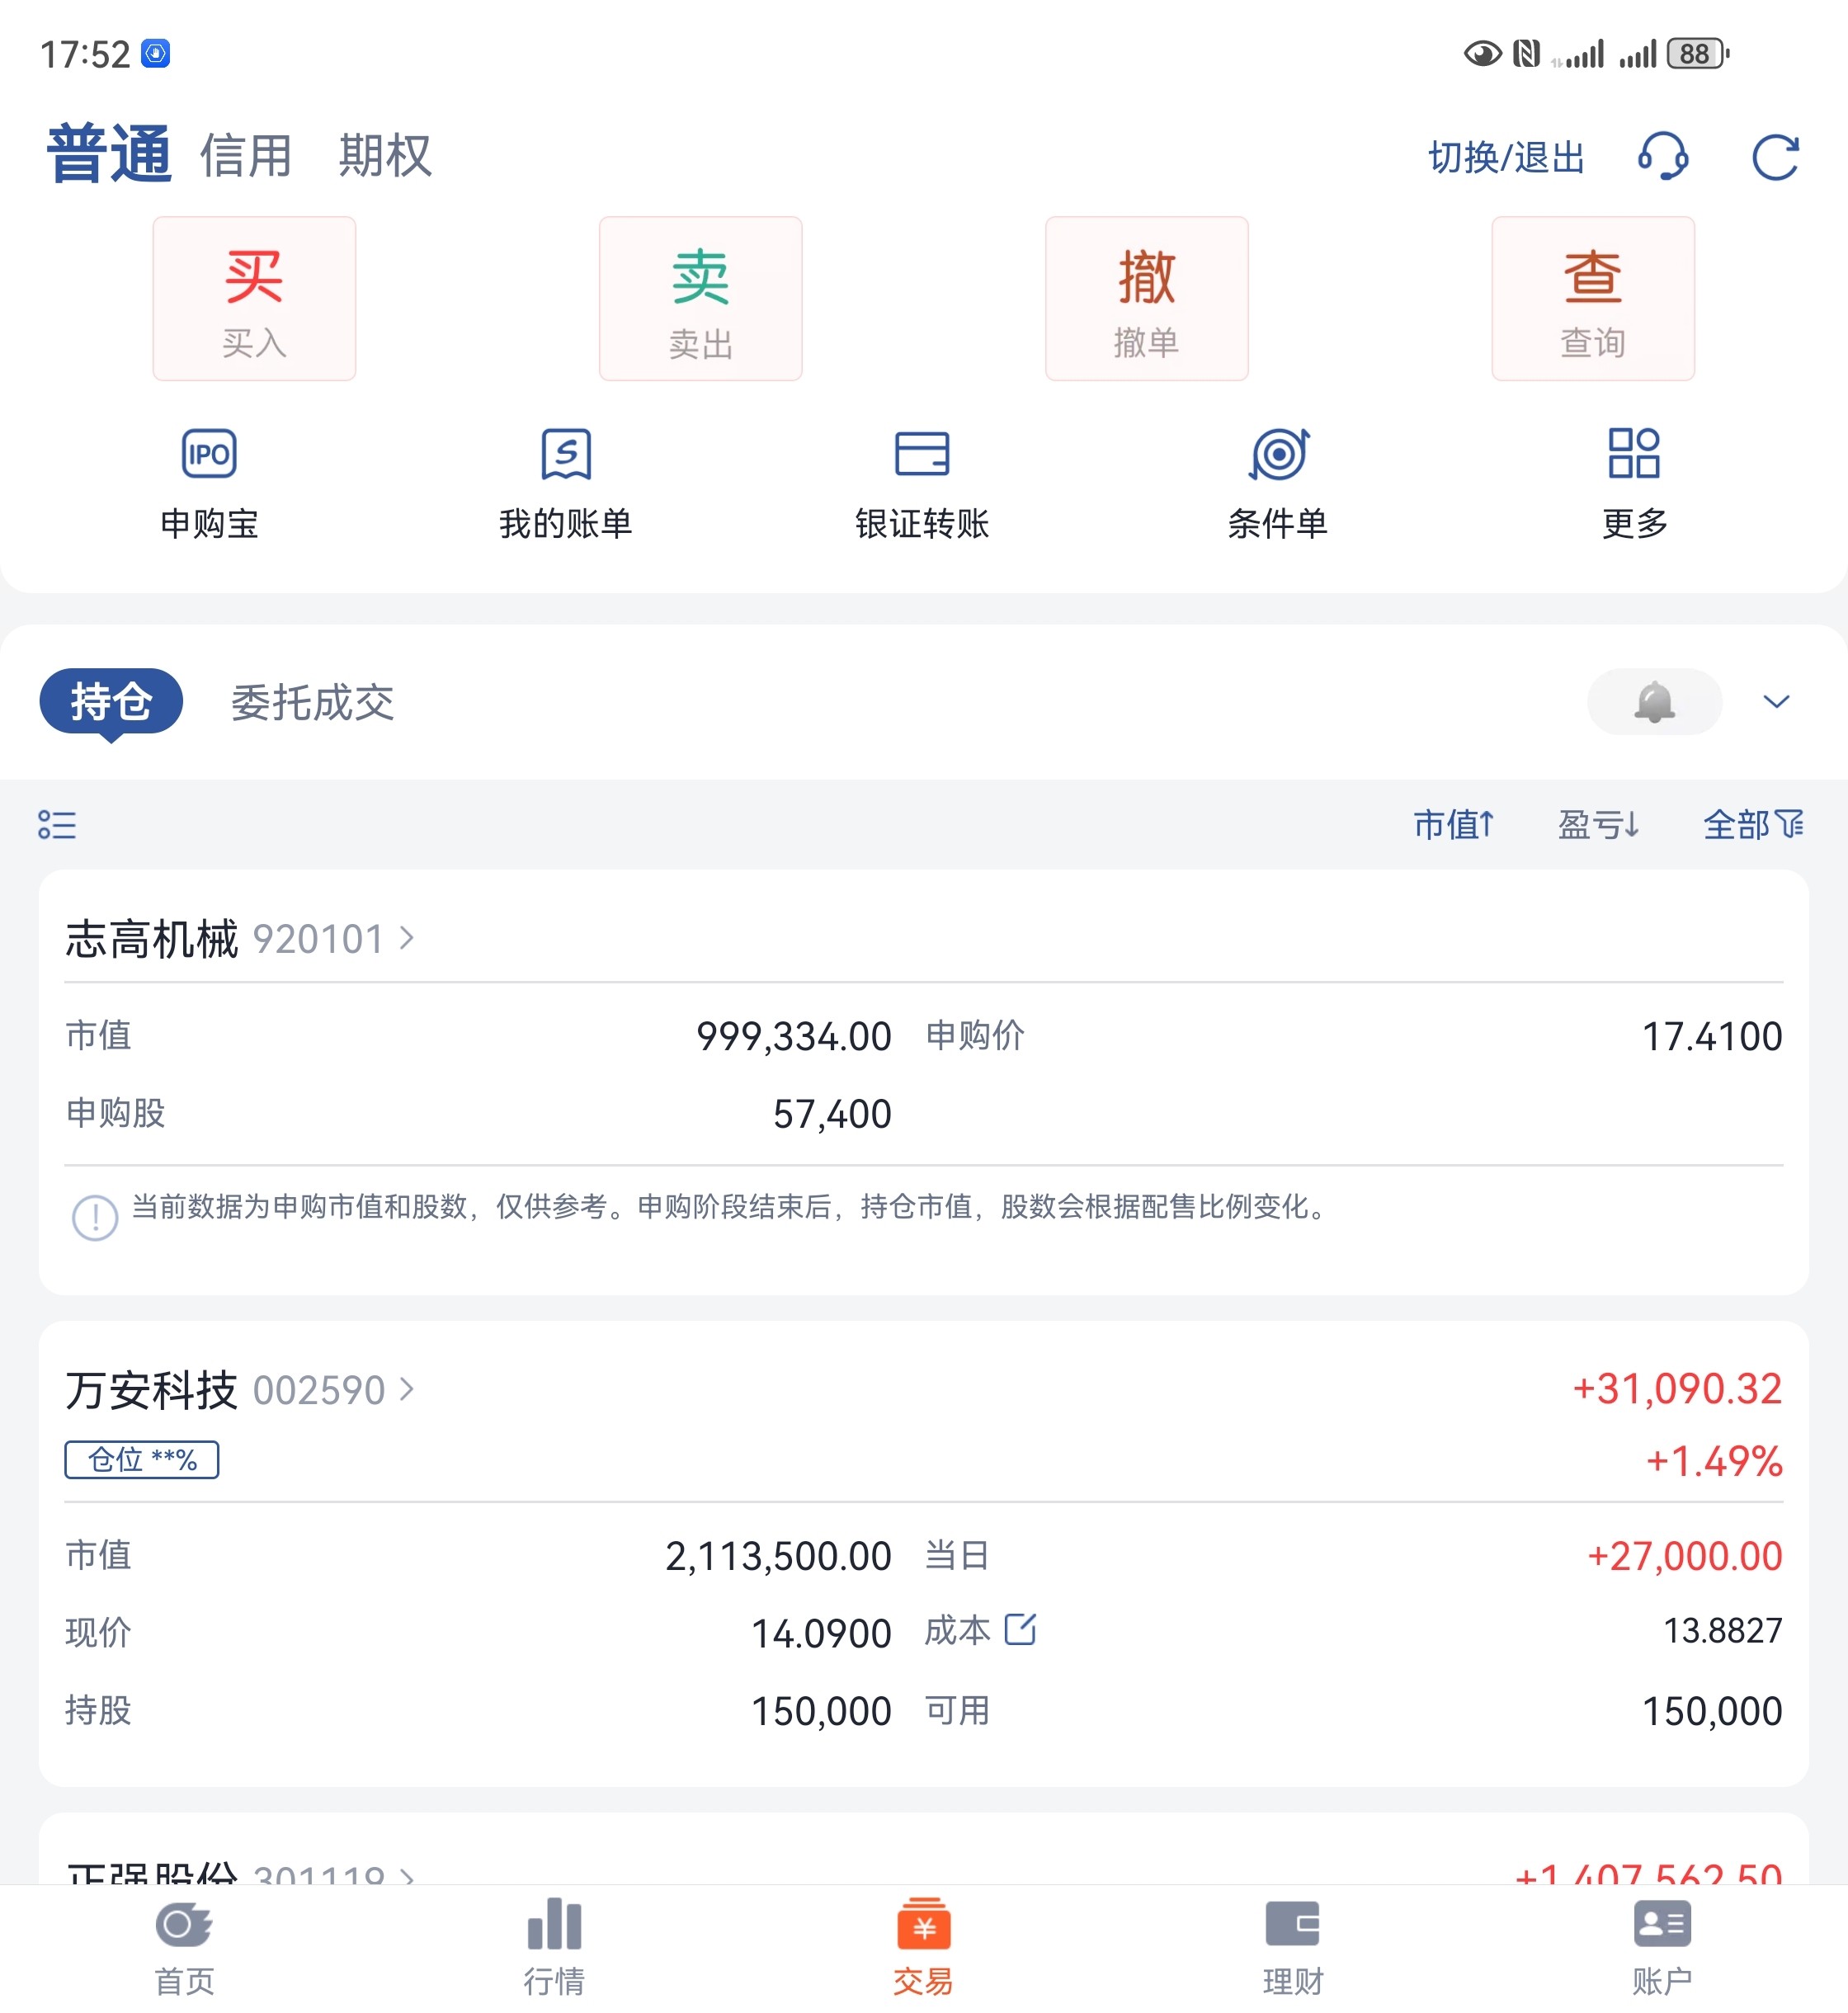This screenshot has width=1848, height=2013.
Task: Open the 全部 filter
Action: point(1753,824)
